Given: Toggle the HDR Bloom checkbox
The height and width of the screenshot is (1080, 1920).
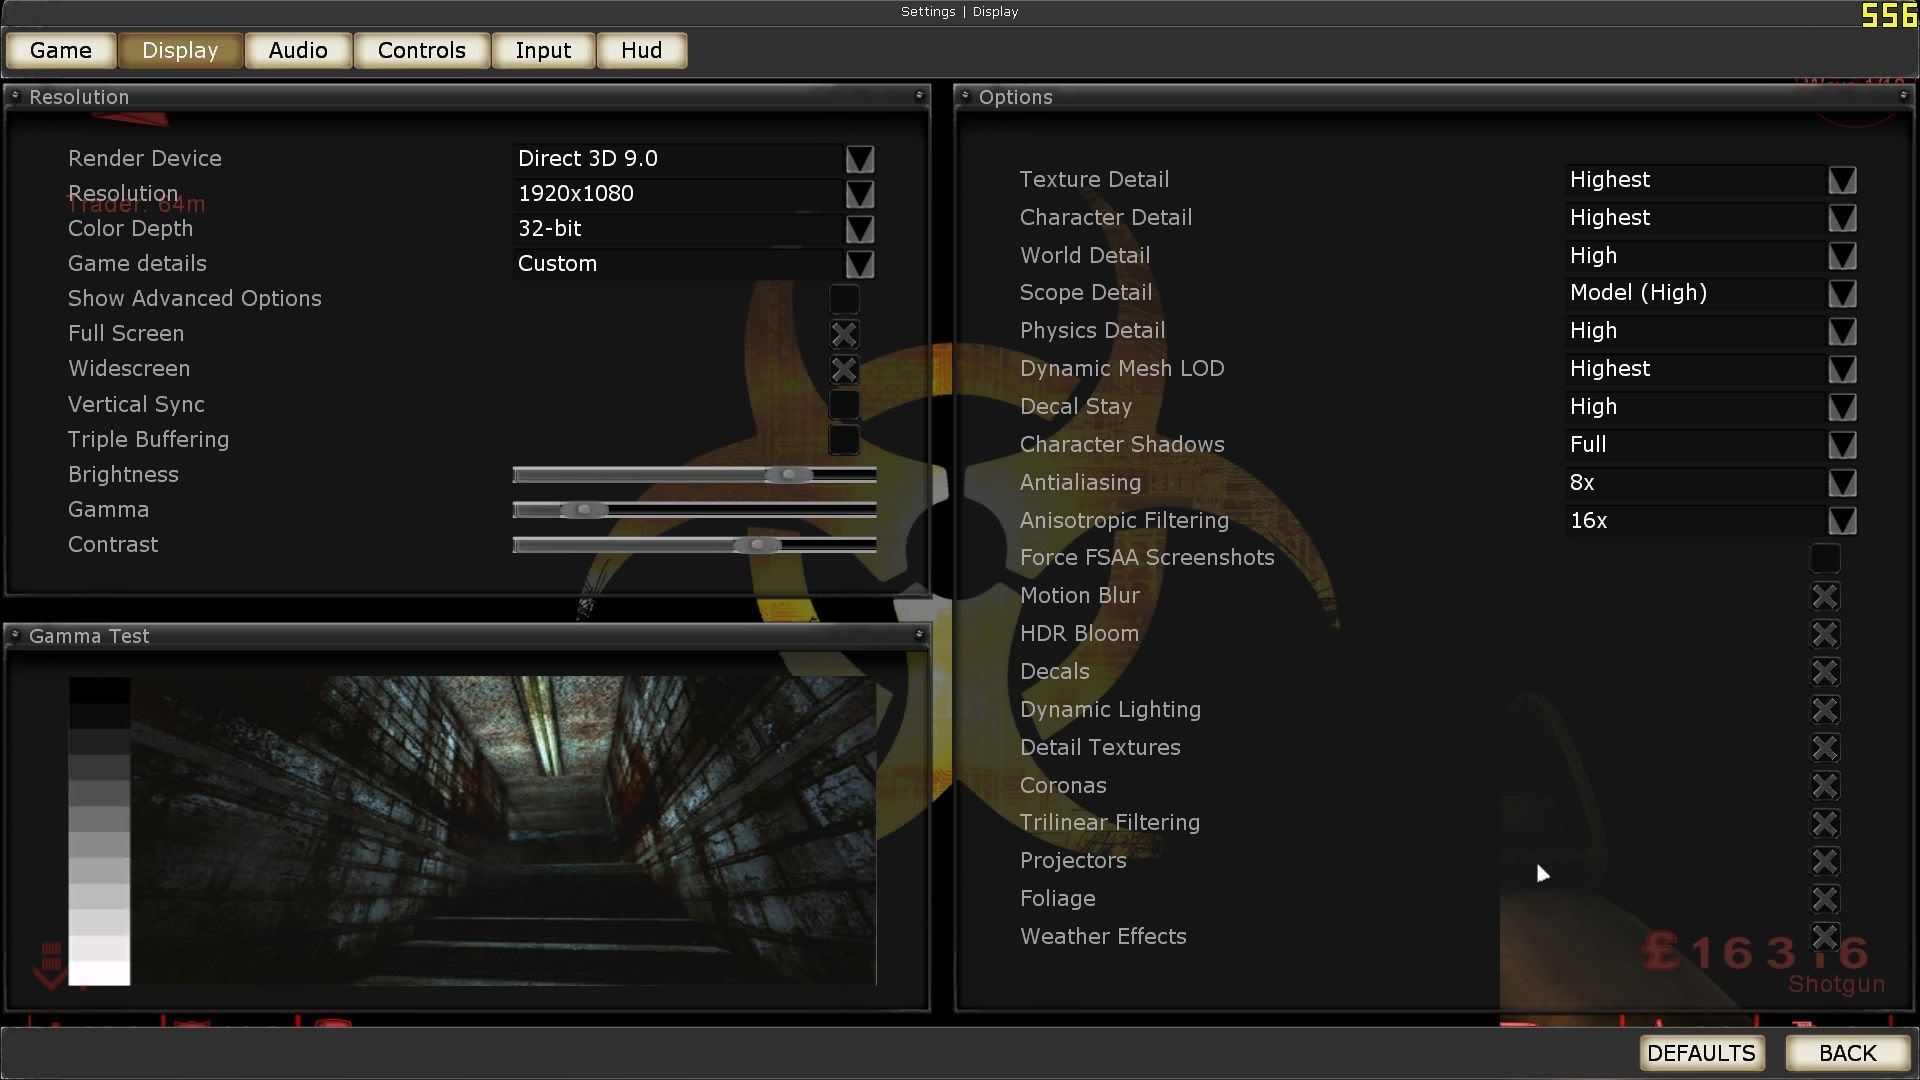Looking at the screenshot, I should [1825, 634].
